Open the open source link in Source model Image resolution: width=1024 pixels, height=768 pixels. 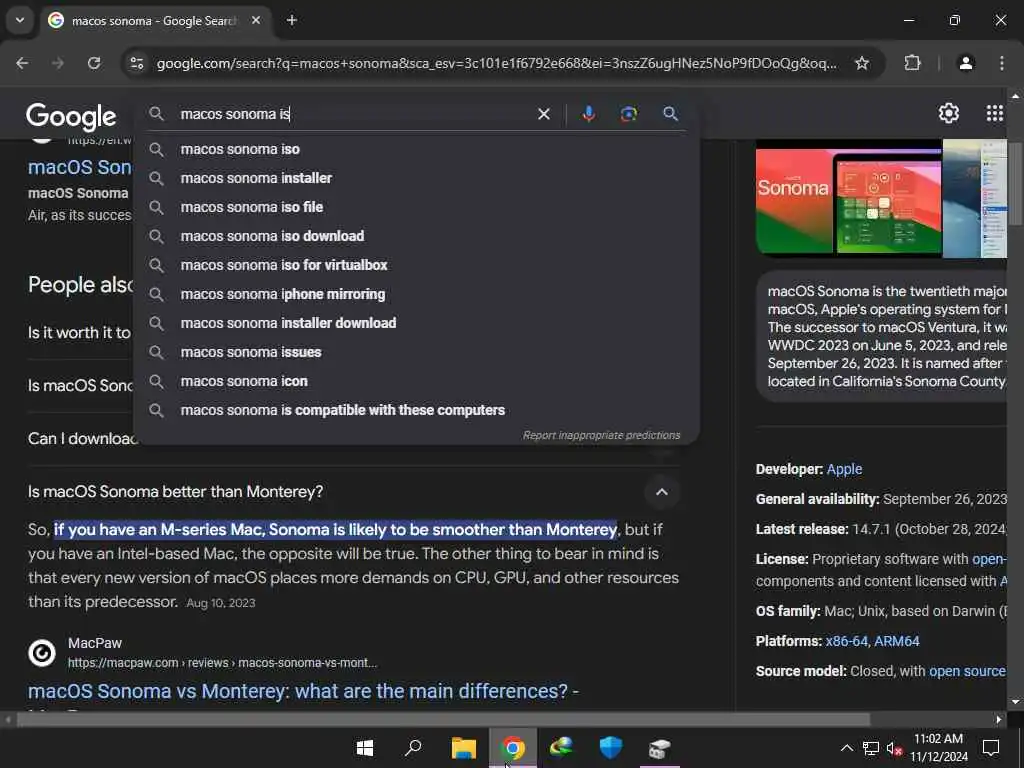pos(967,671)
